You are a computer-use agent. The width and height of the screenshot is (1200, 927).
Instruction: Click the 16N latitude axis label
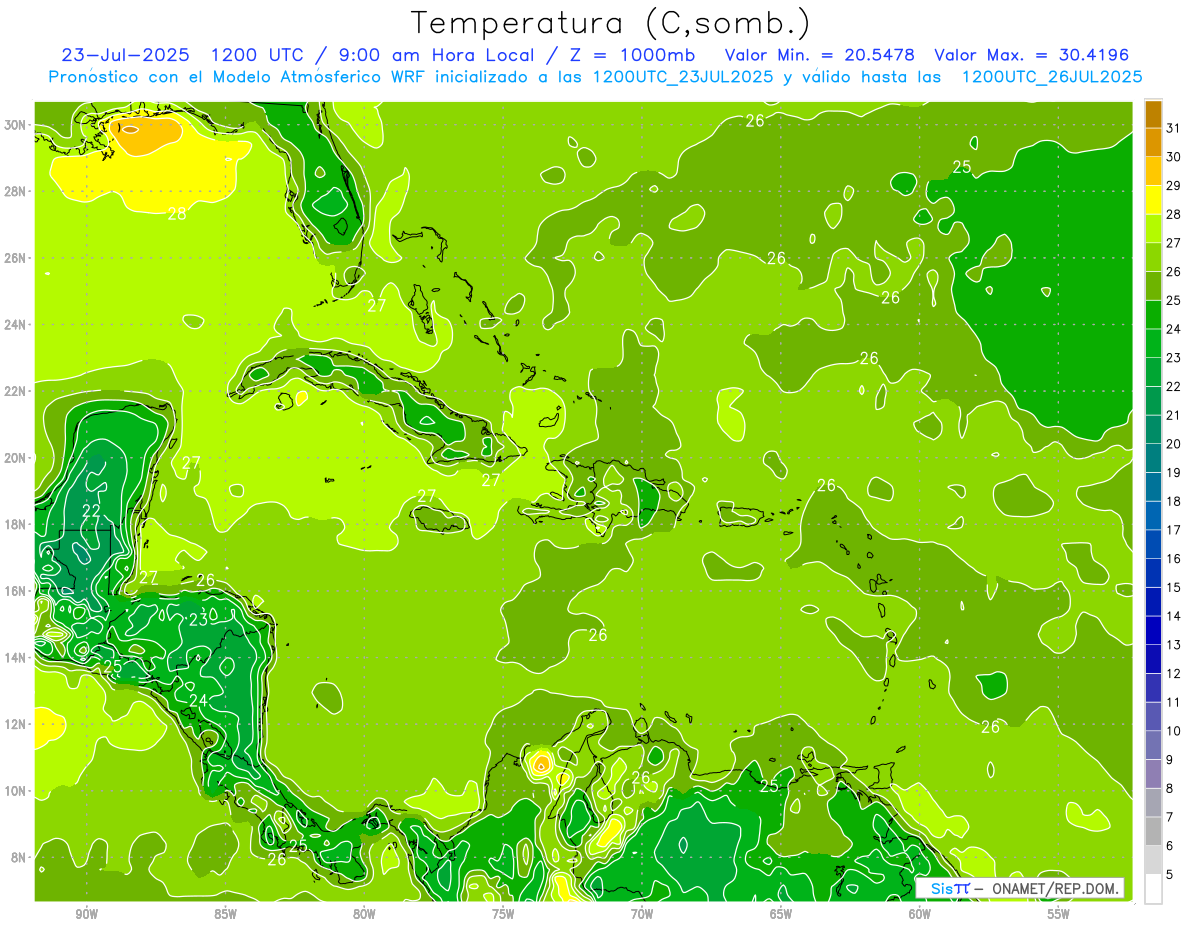point(16,591)
